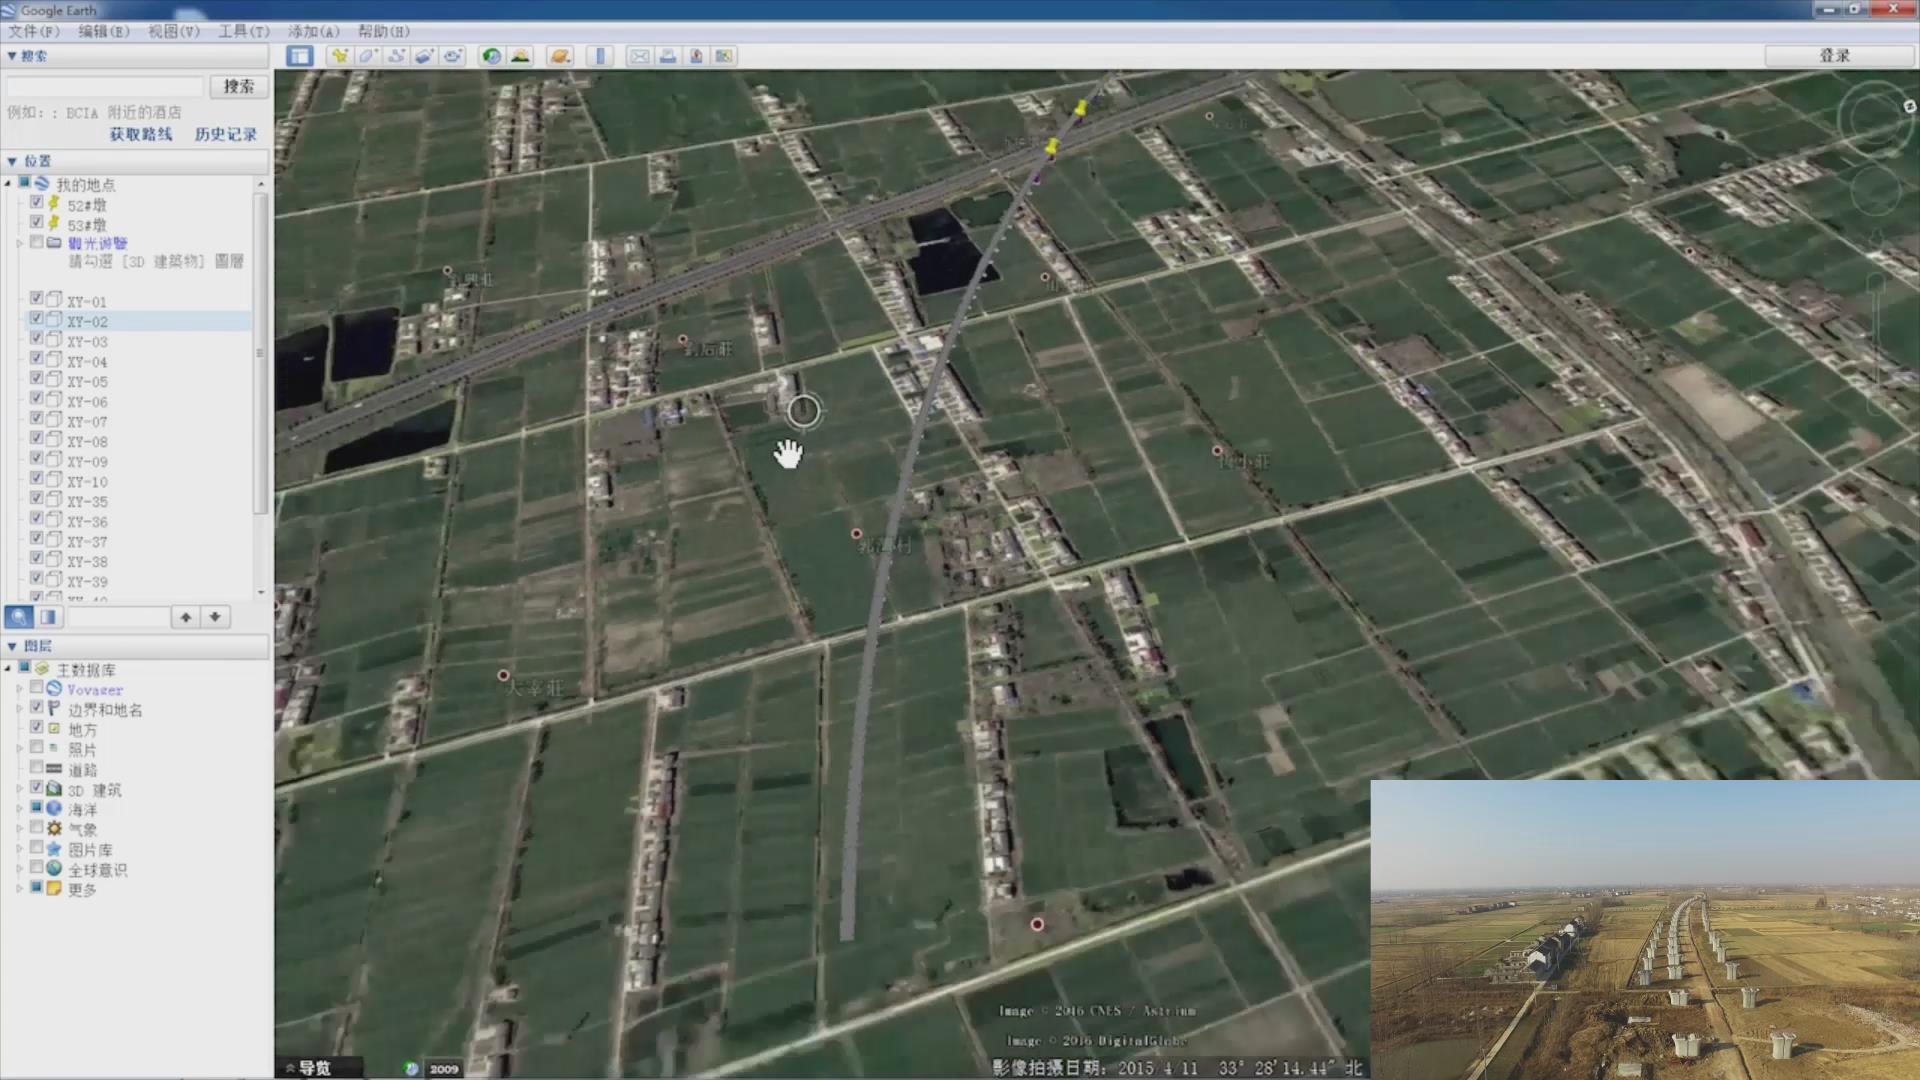
Task: Open the planet switcher icon
Action: [x=560, y=56]
